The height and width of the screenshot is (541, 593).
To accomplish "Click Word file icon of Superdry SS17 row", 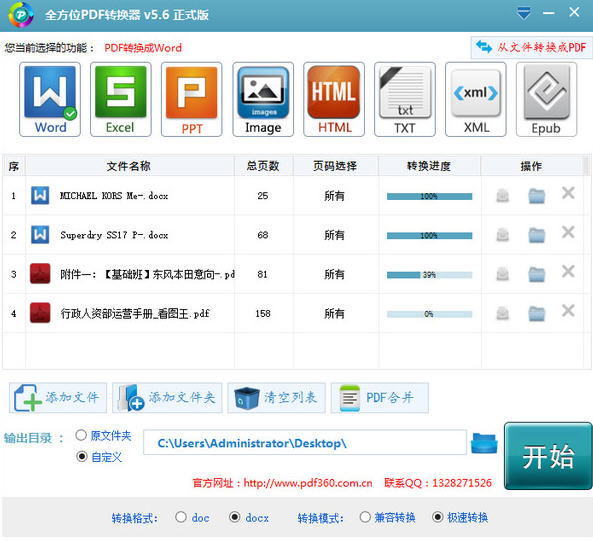I will click(x=40, y=235).
